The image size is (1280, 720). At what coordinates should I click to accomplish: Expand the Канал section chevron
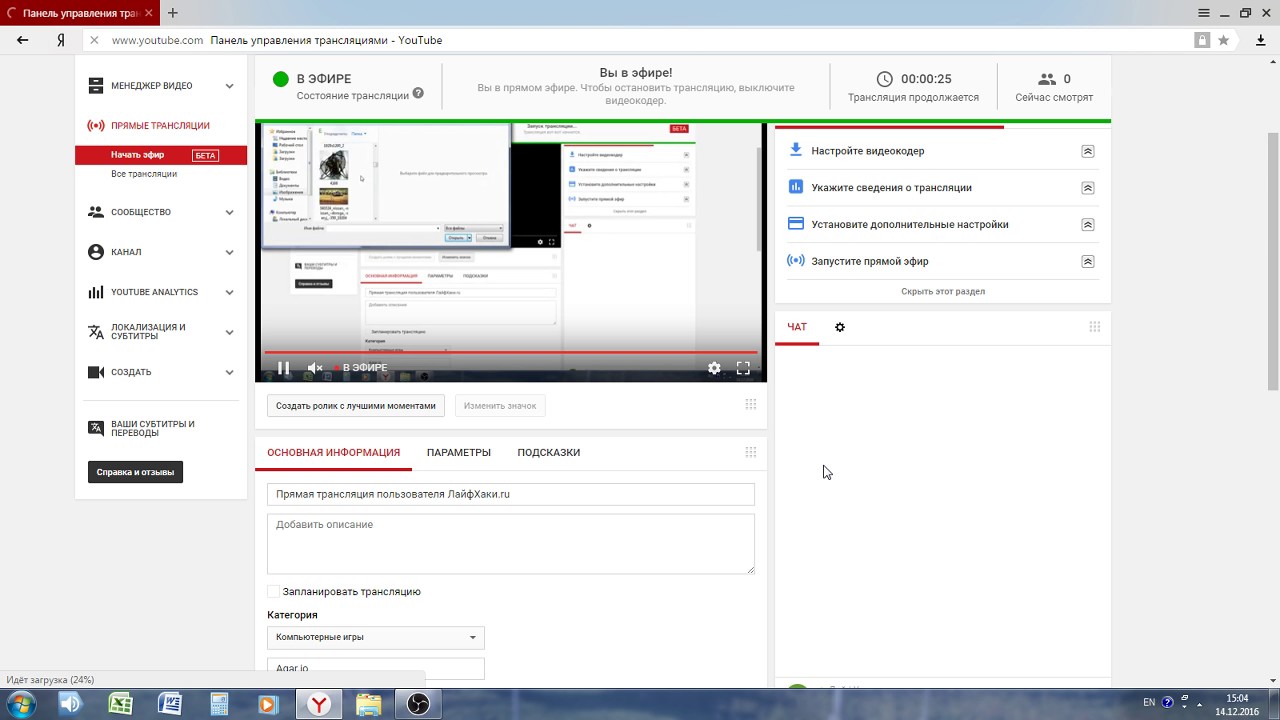[229, 252]
